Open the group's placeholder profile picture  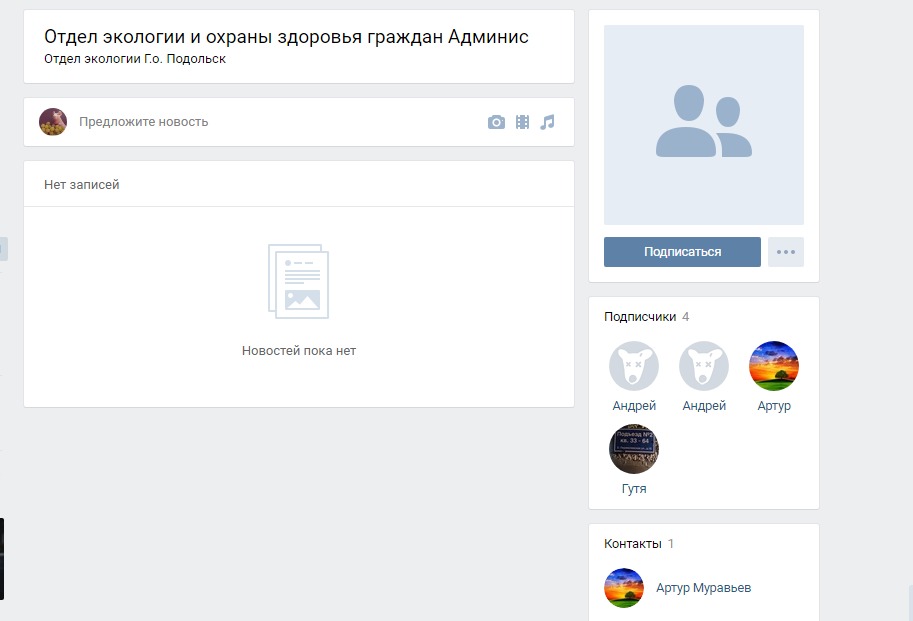coord(703,125)
